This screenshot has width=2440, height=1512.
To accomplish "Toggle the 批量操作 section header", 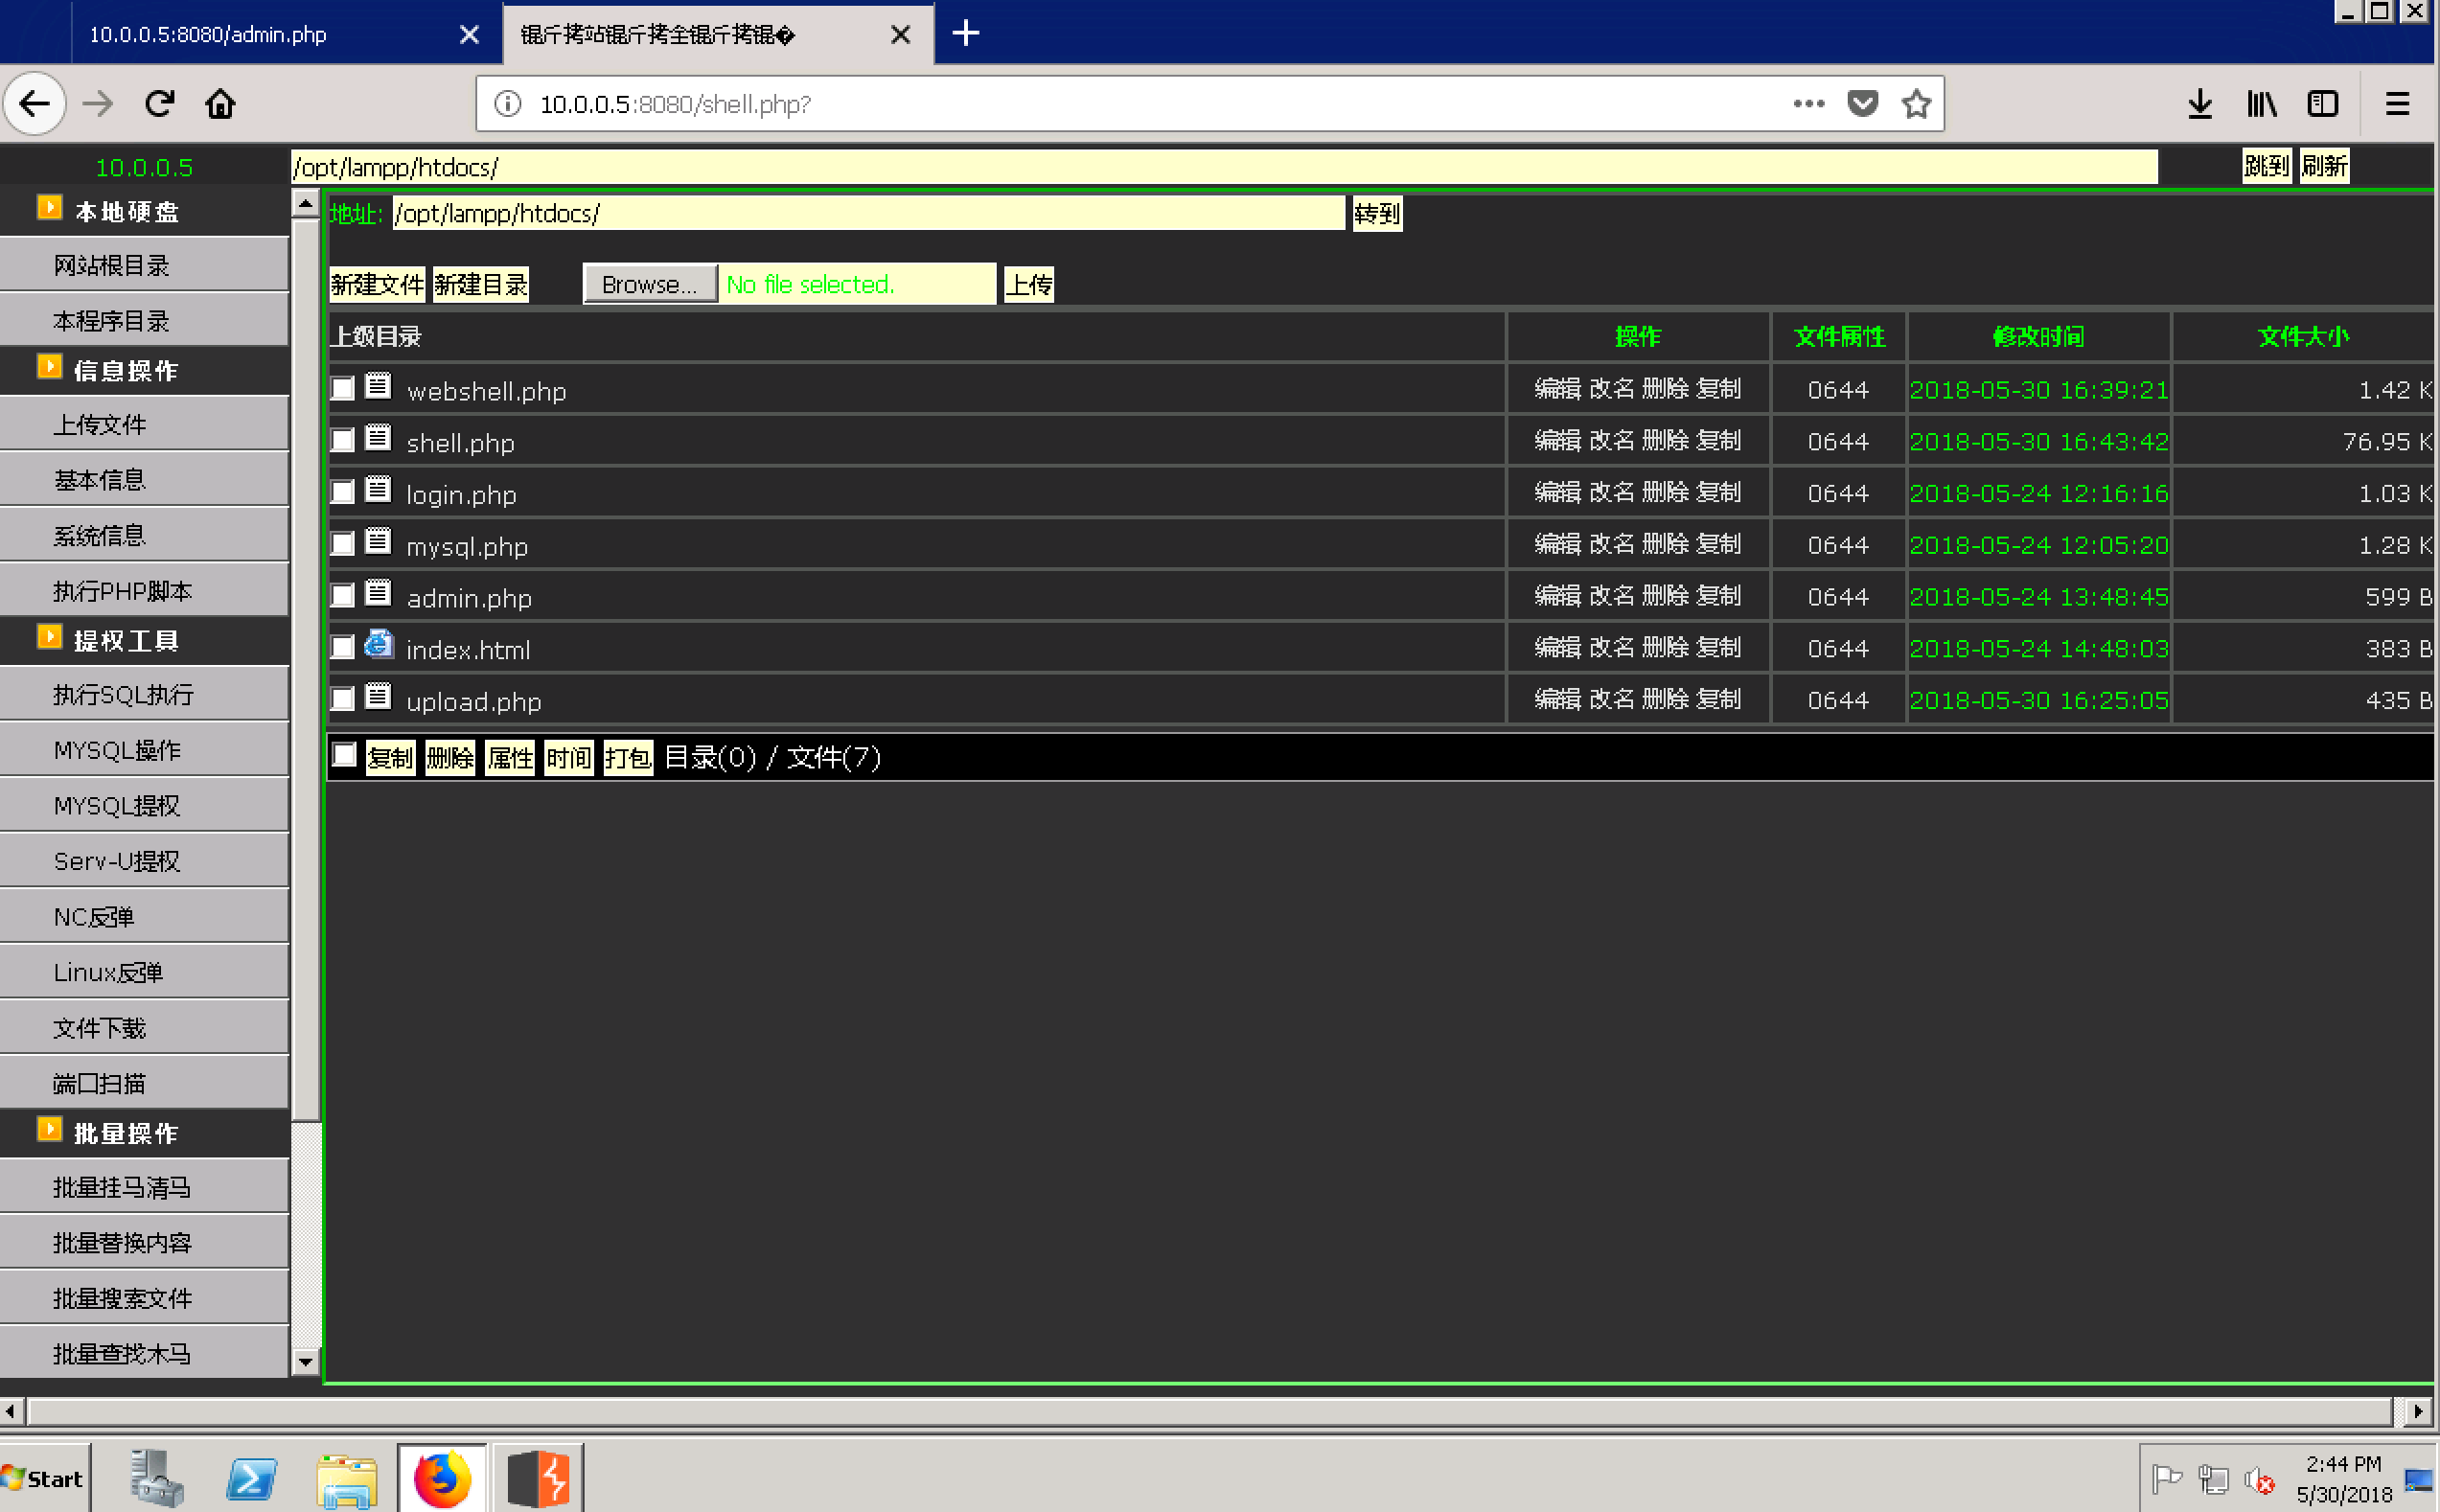I will [126, 1132].
